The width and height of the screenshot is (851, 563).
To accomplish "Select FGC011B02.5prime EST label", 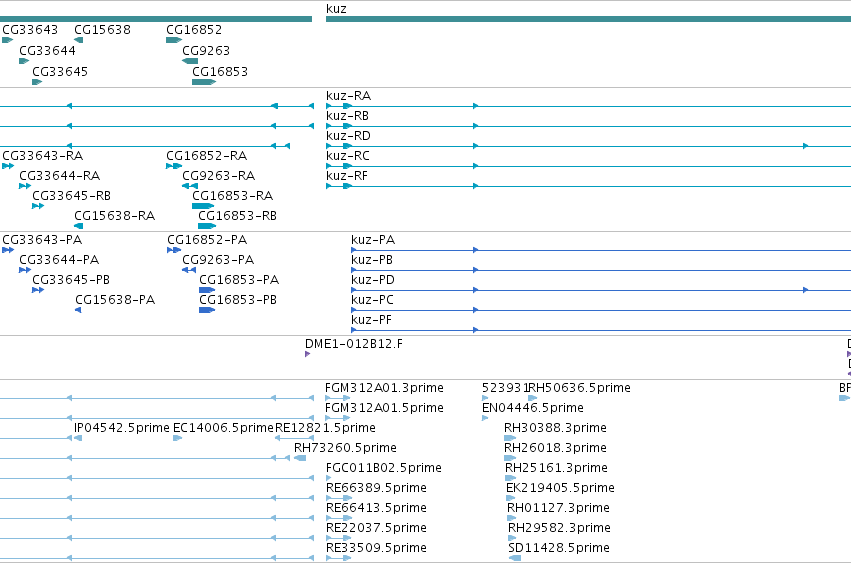I will pyautogui.click(x=384, y=468).
